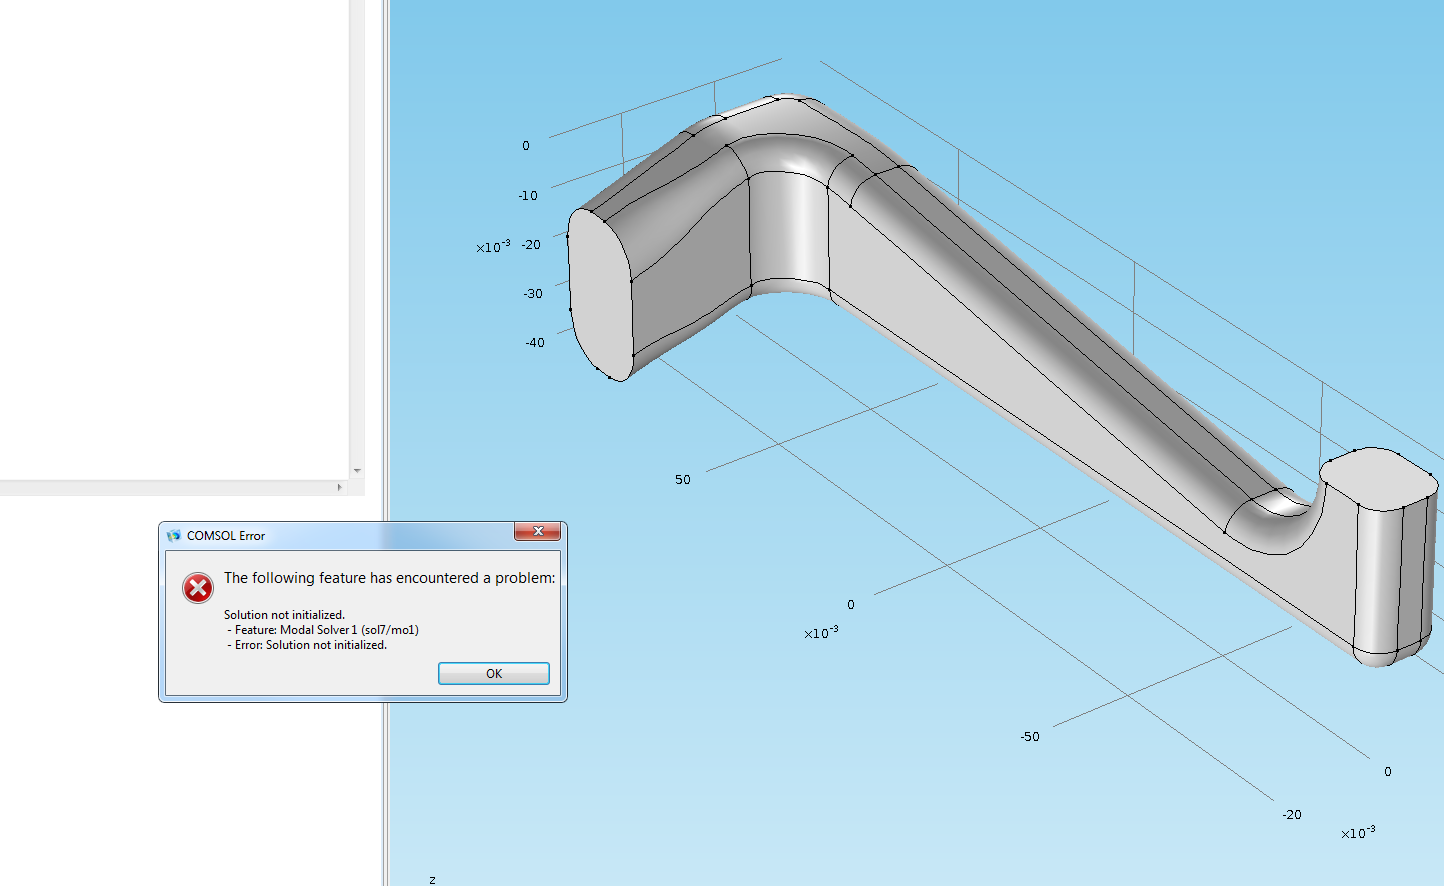Click the COMSOL logo in dialog title bar
Screen dimensions: 1444x886
(174, 536)
